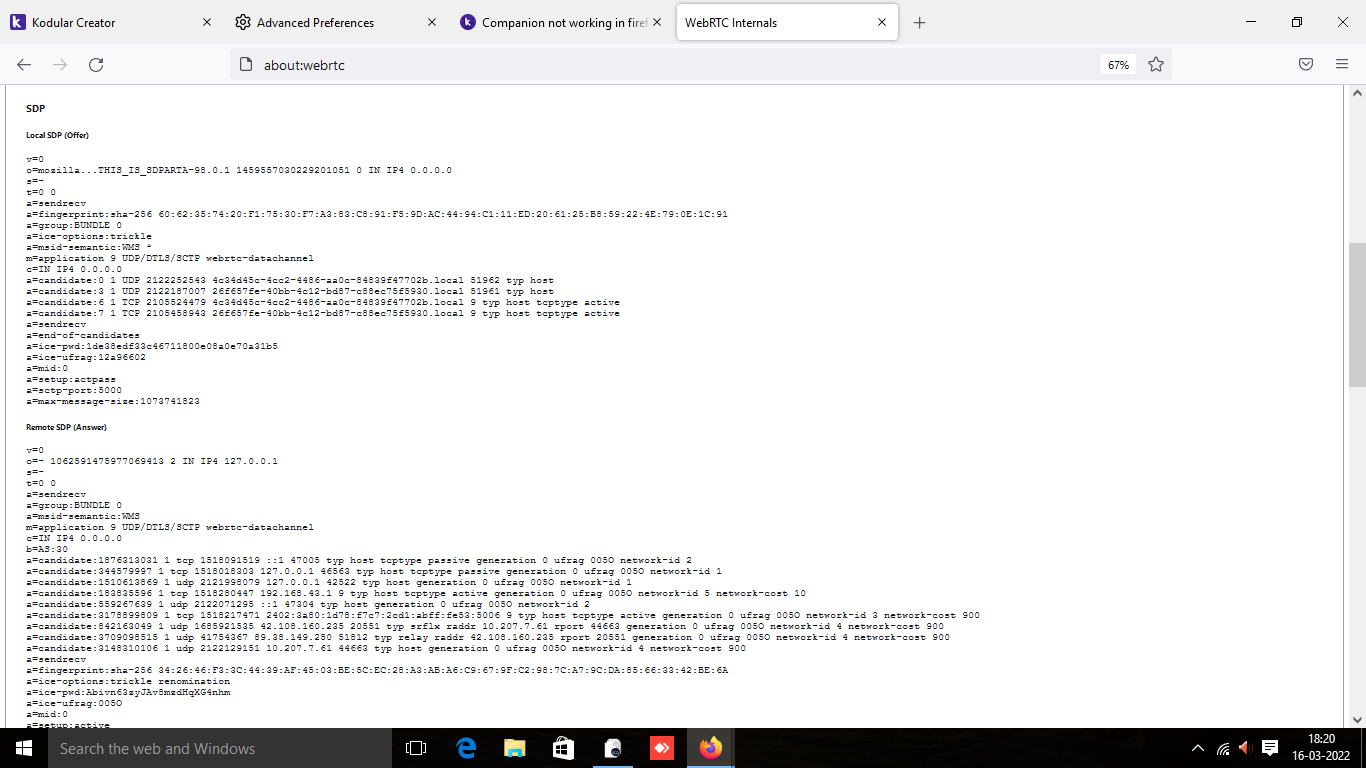Click the volume speaker tray icon
Viewport: 1366px width, 768px height.
point(1246,748)
